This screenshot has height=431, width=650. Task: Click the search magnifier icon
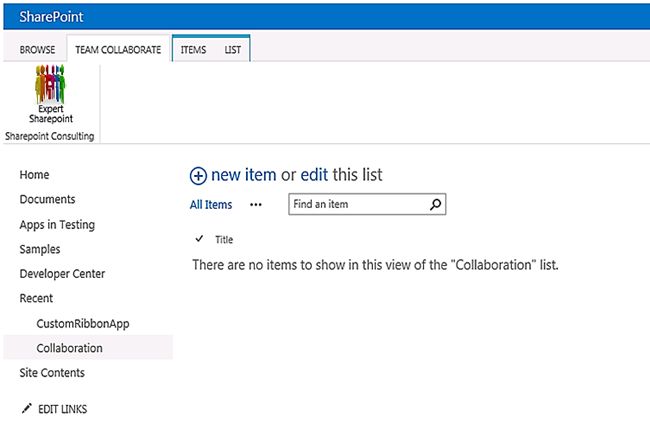[x=435, y=204]
